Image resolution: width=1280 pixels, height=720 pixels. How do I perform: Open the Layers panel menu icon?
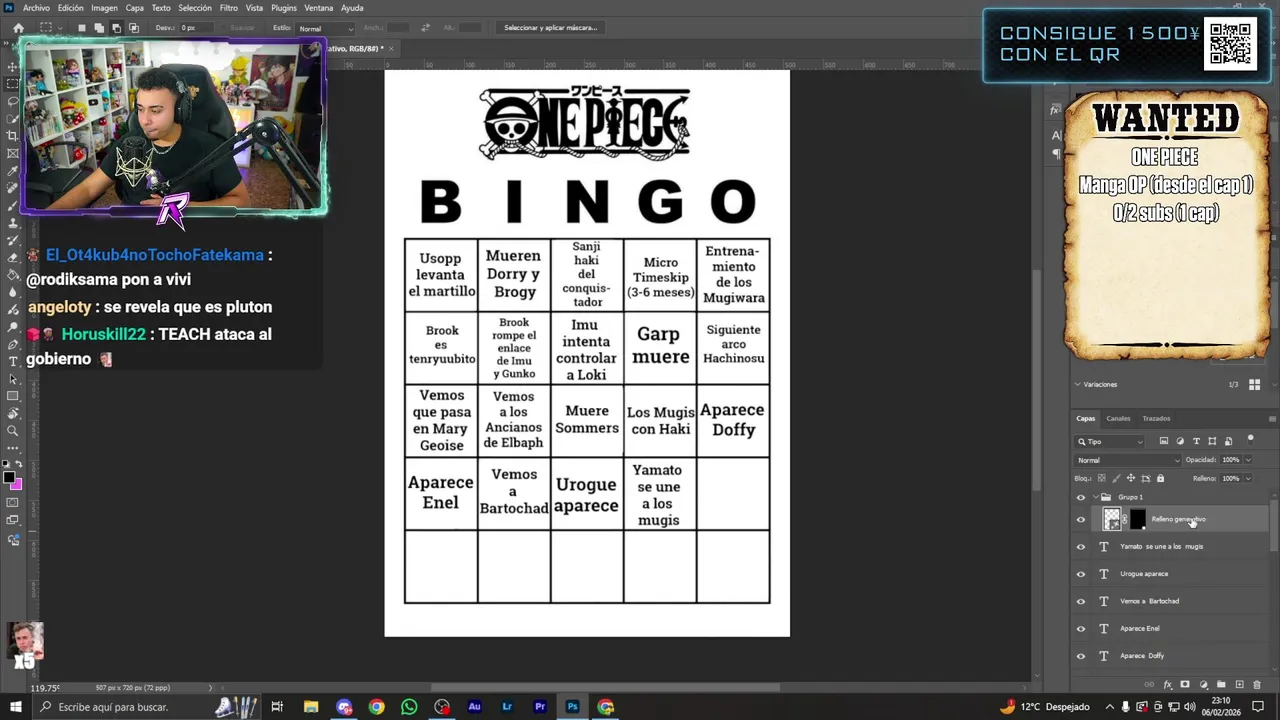coord(1272,419)
